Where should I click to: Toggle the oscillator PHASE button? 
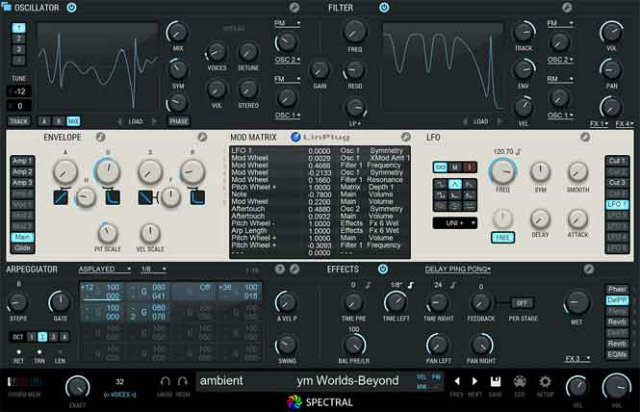point(179,121)
